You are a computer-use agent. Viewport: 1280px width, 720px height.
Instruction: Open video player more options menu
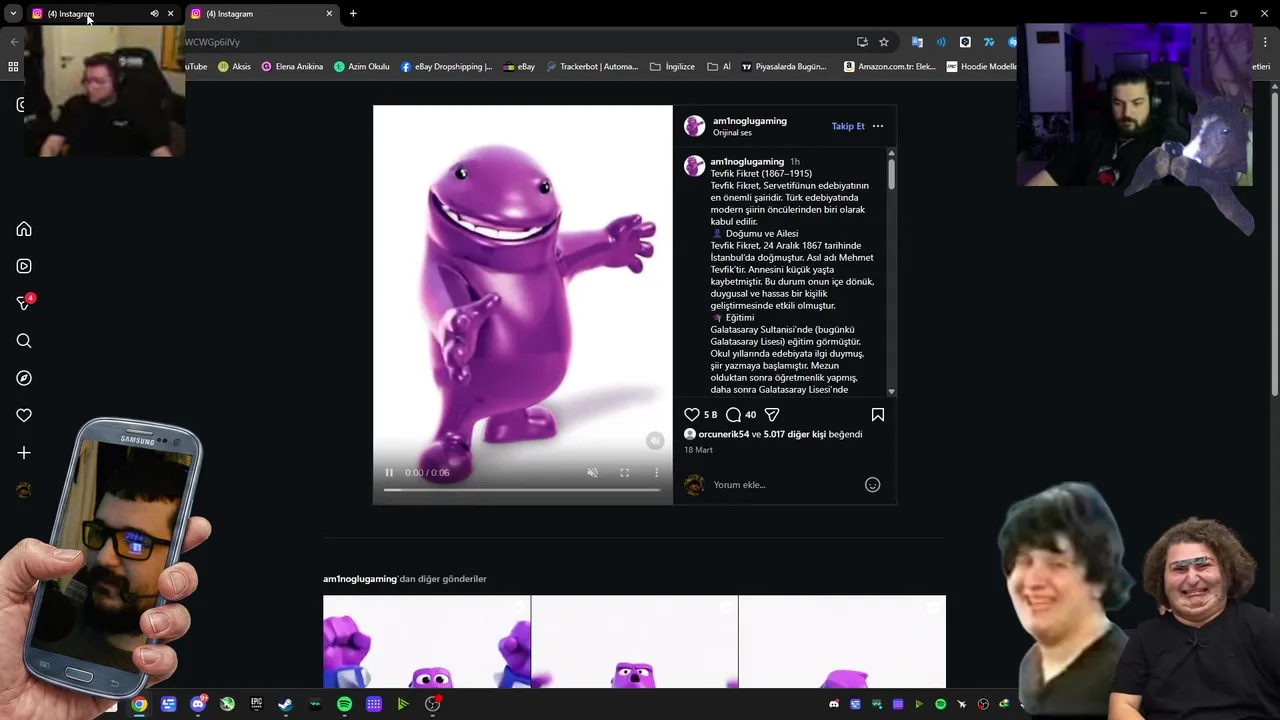656,473
